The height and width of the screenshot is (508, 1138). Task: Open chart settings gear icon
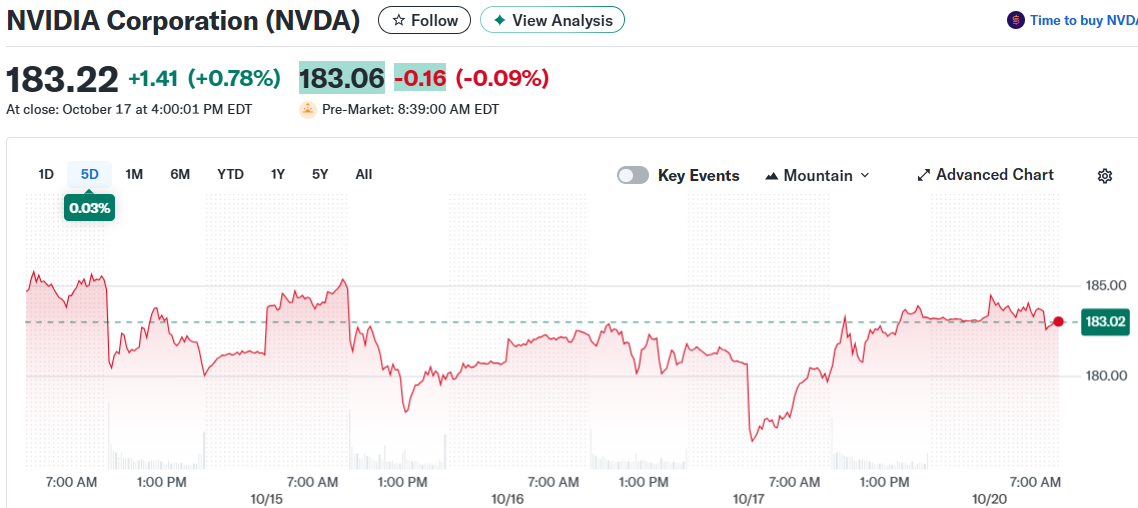(1105, 176)
